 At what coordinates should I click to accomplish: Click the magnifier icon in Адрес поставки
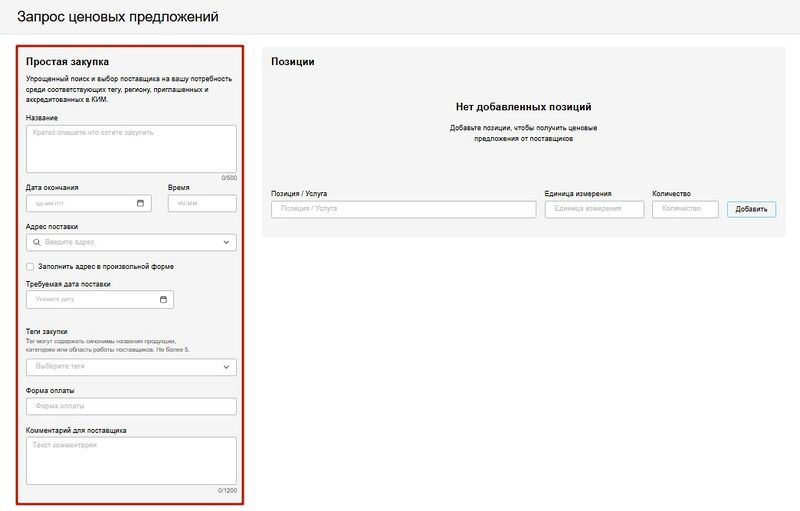(37, 242)
